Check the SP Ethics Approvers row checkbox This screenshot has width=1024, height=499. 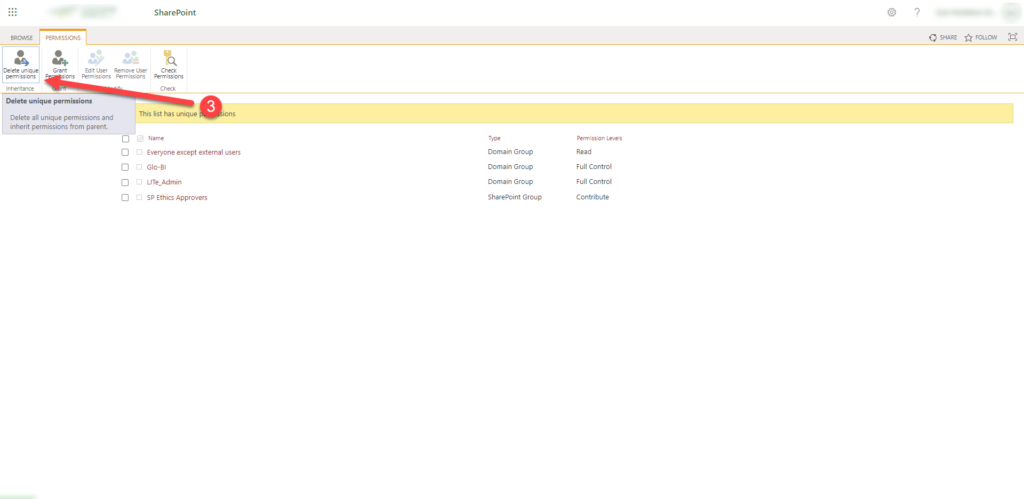125,197
